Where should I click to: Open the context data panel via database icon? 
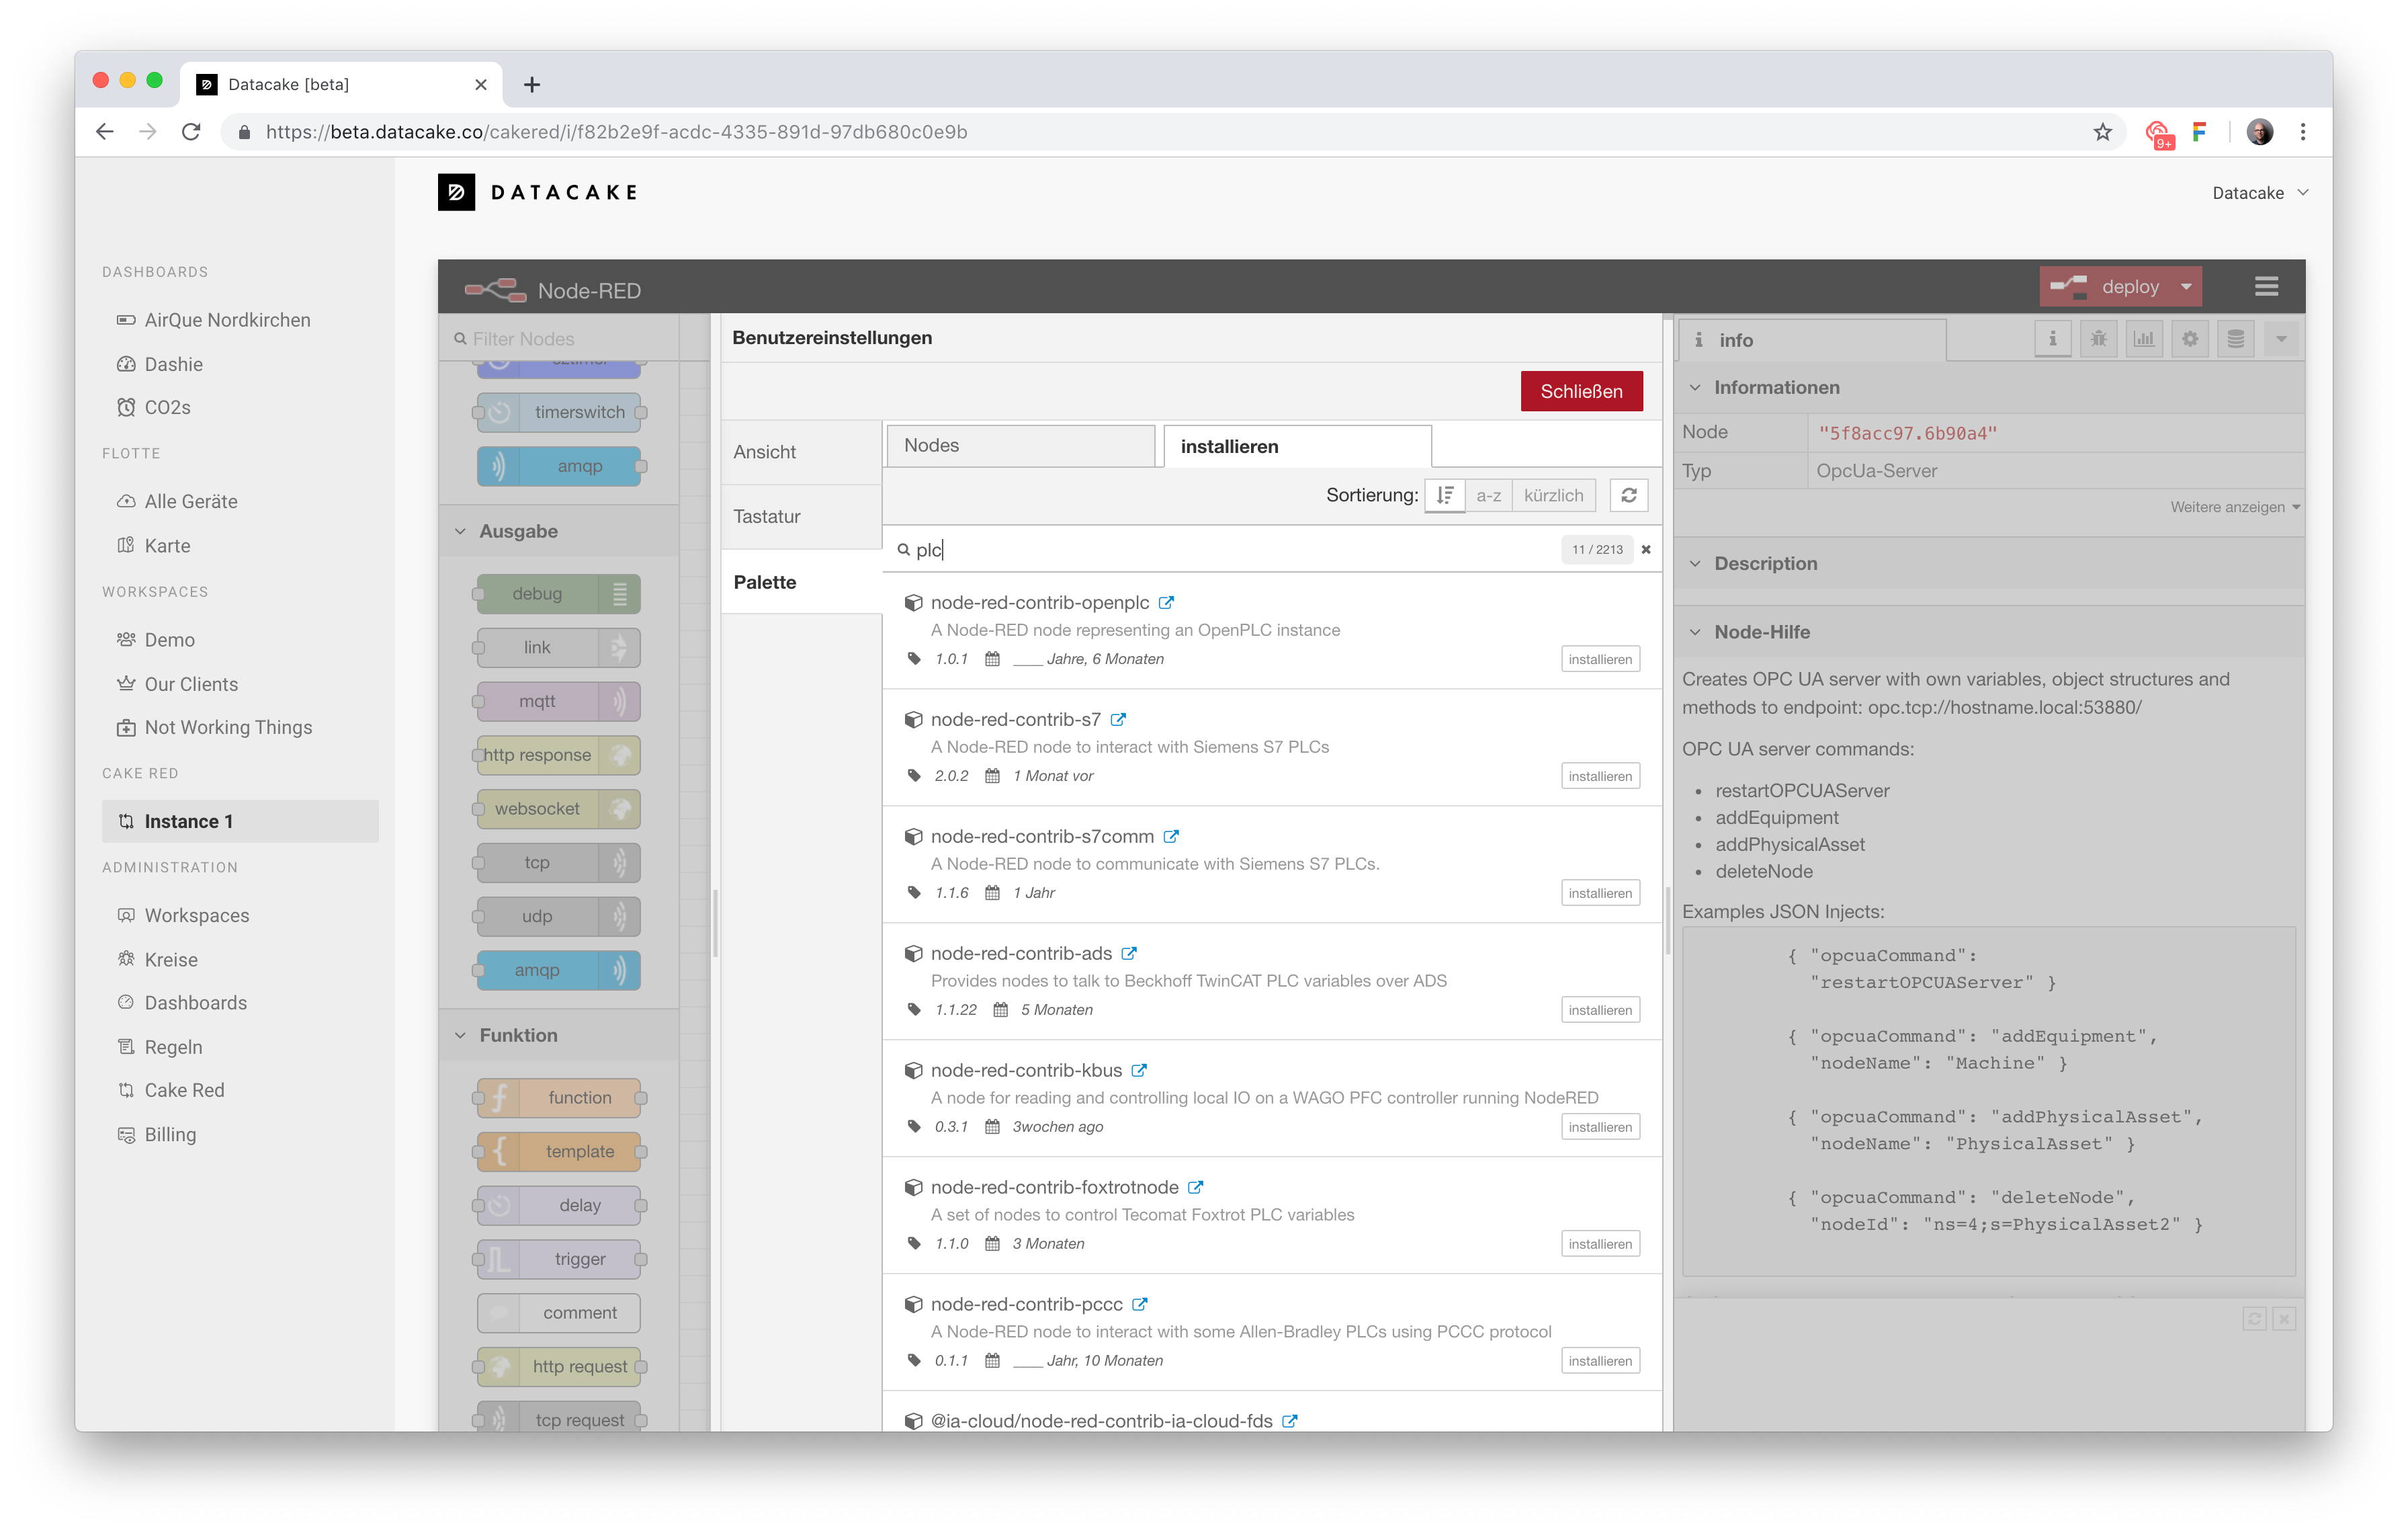[2235, 338]
